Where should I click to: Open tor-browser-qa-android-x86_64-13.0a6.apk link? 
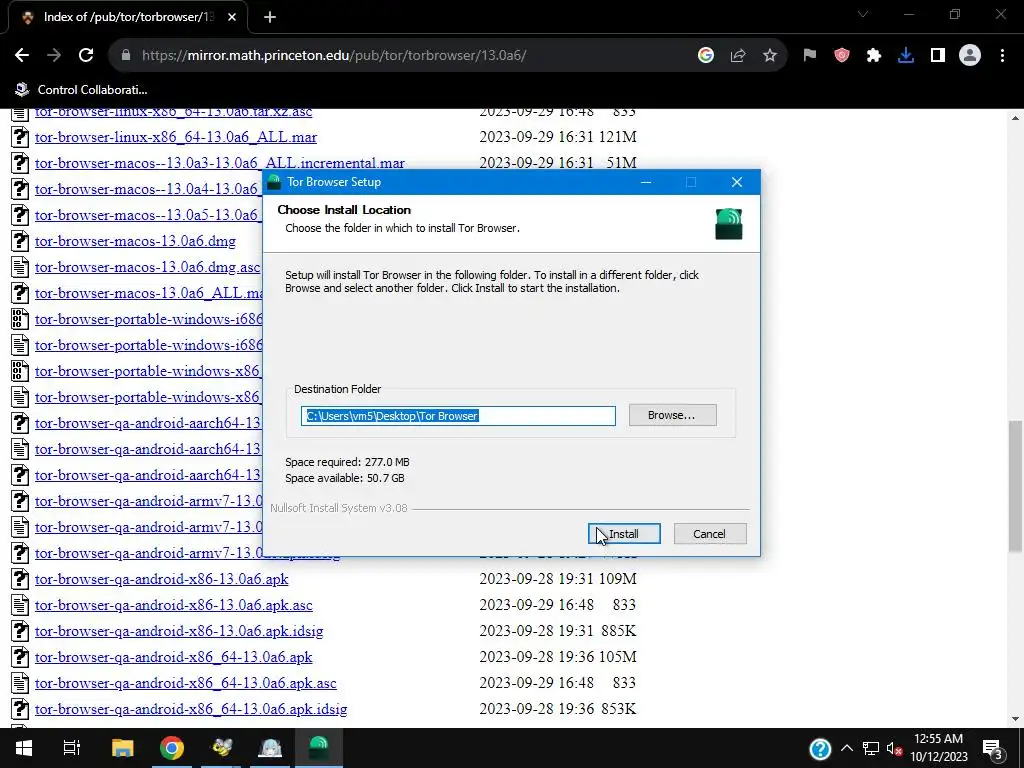174,657
